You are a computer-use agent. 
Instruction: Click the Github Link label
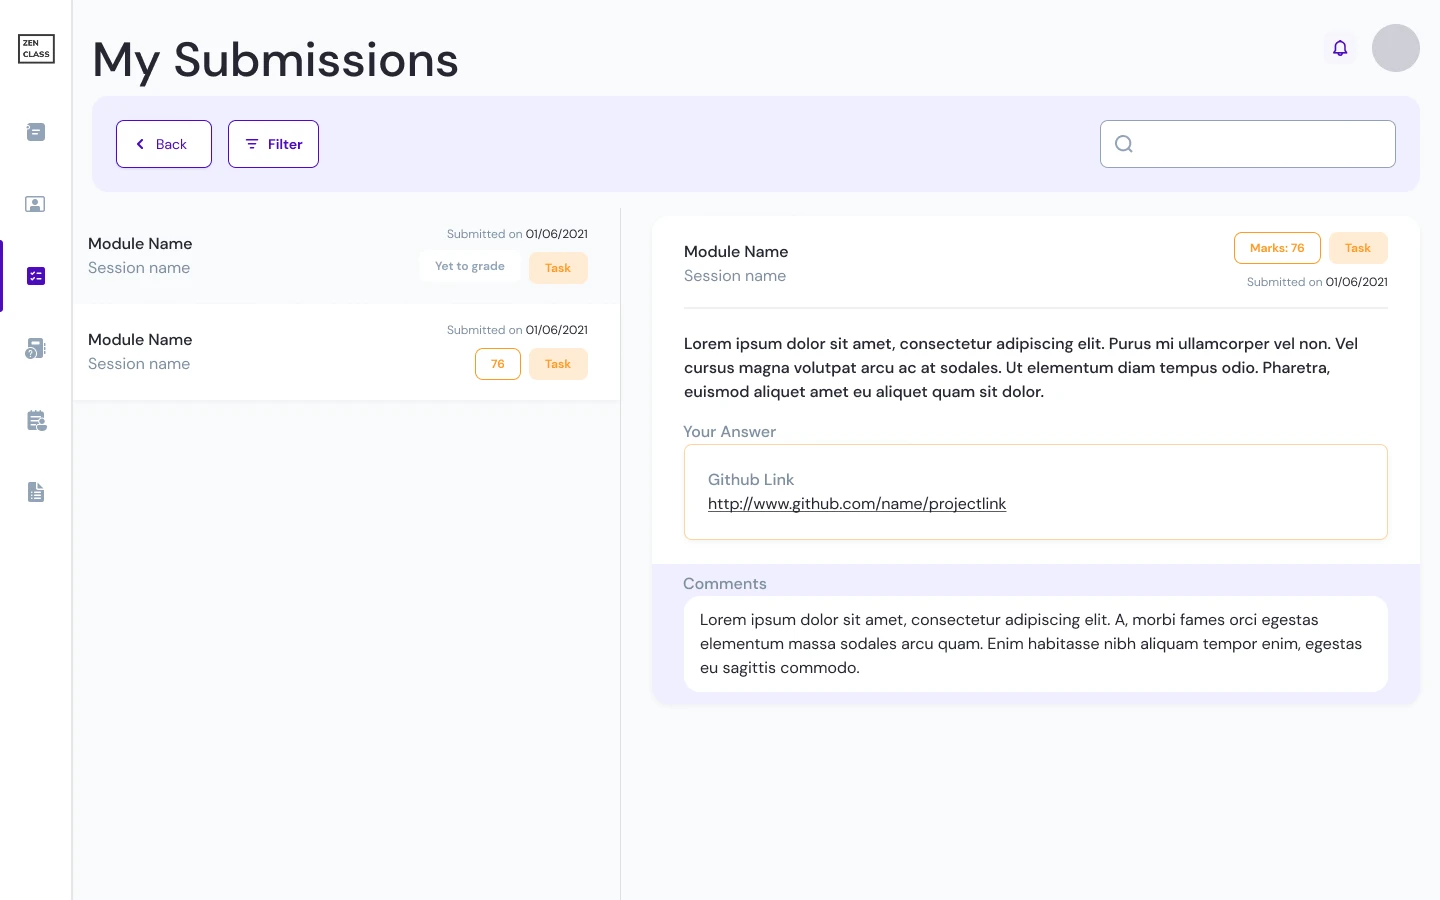coord(751,480)
